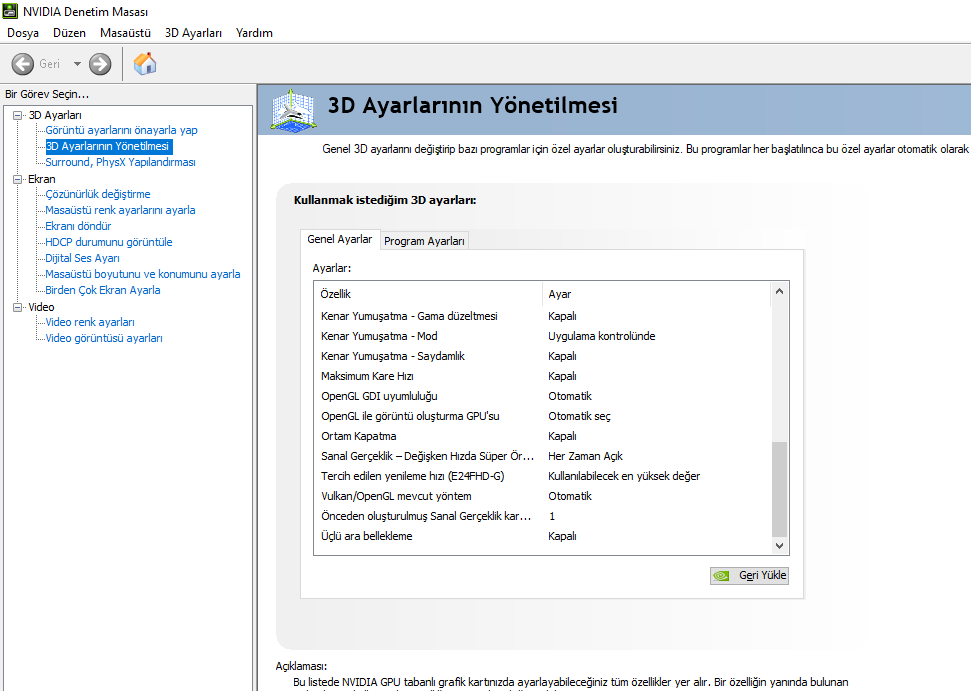This screenshot has height=691, width=971.
Task: Open HDCP durumunu görüntüle
Action: tap(108, 242)
